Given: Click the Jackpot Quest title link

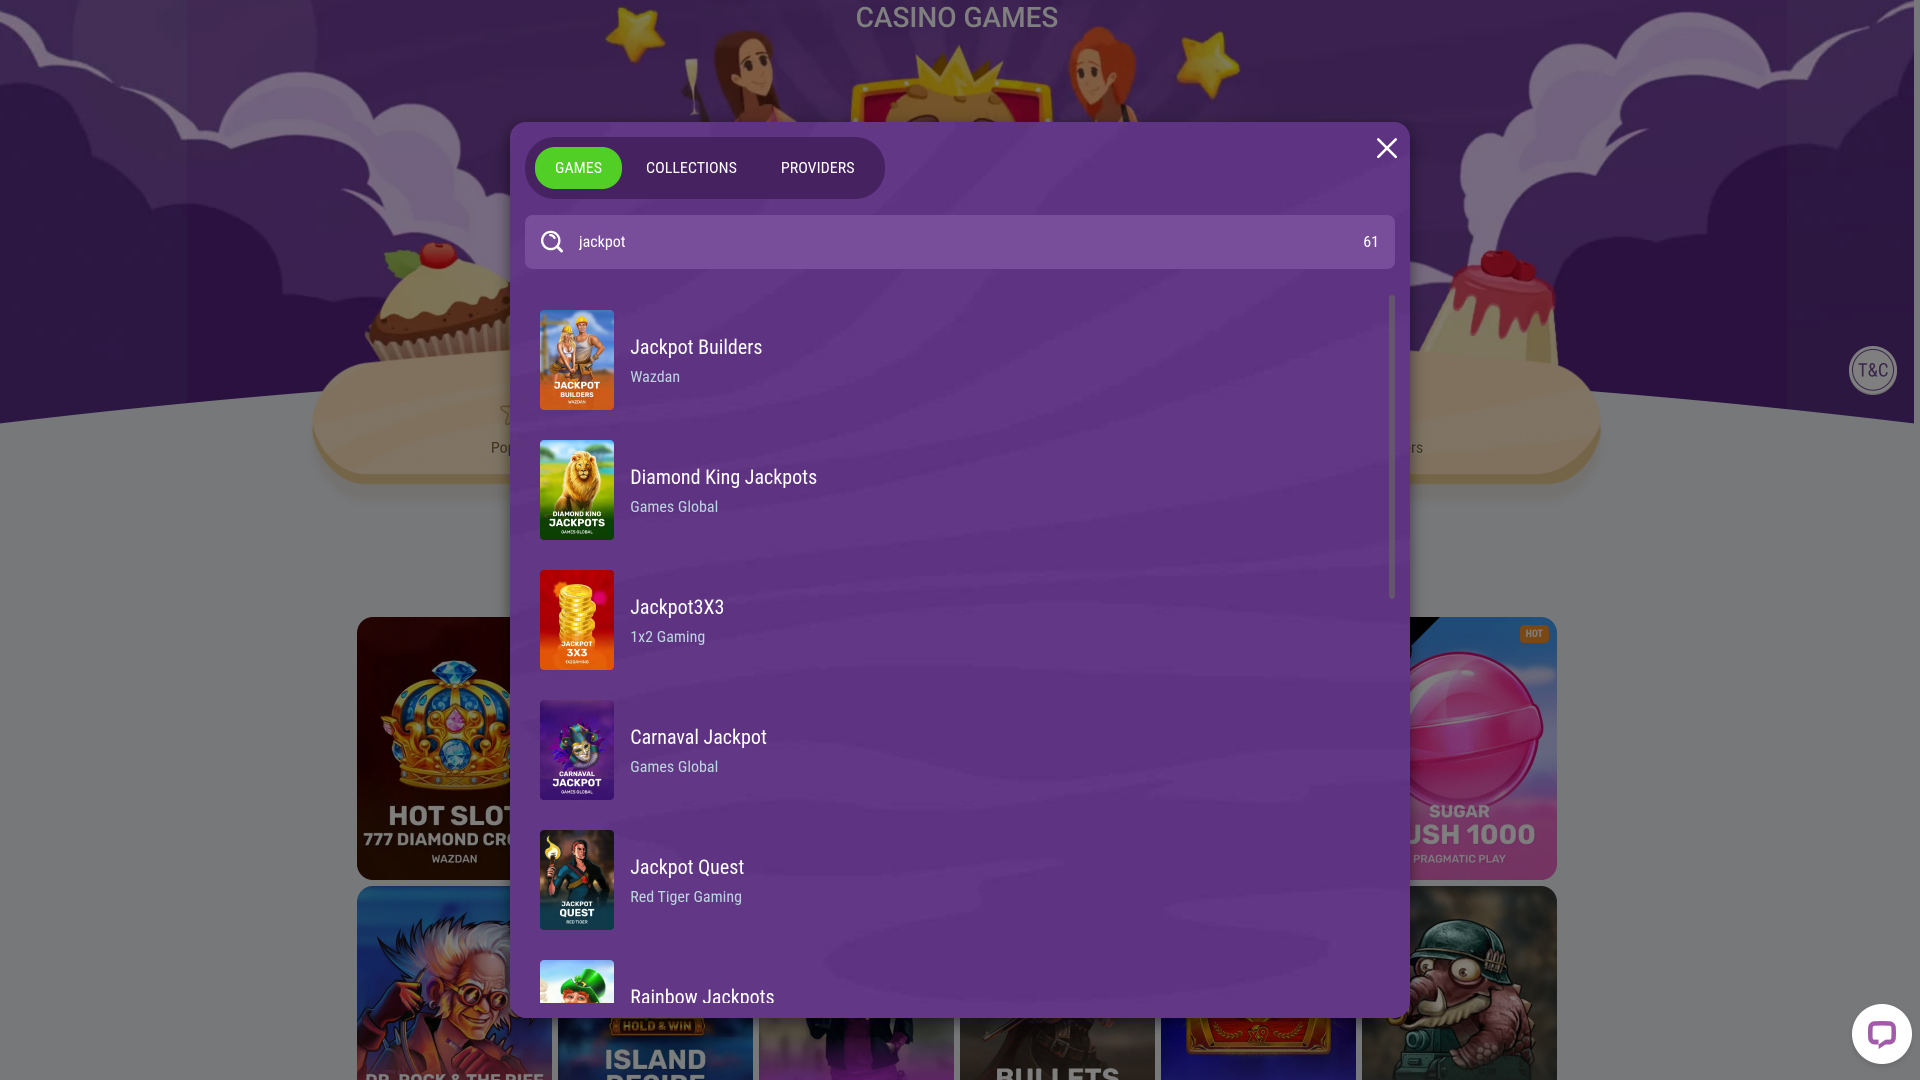Looking at the screenshot, I should click(x=687, y=867).
